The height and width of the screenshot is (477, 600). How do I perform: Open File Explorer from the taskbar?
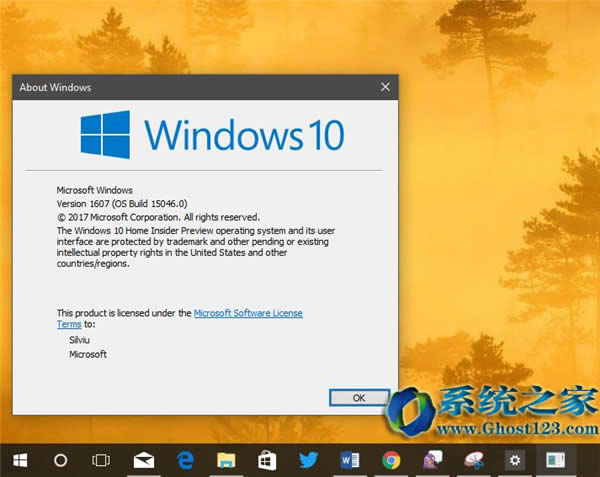[x=226, y=460]
